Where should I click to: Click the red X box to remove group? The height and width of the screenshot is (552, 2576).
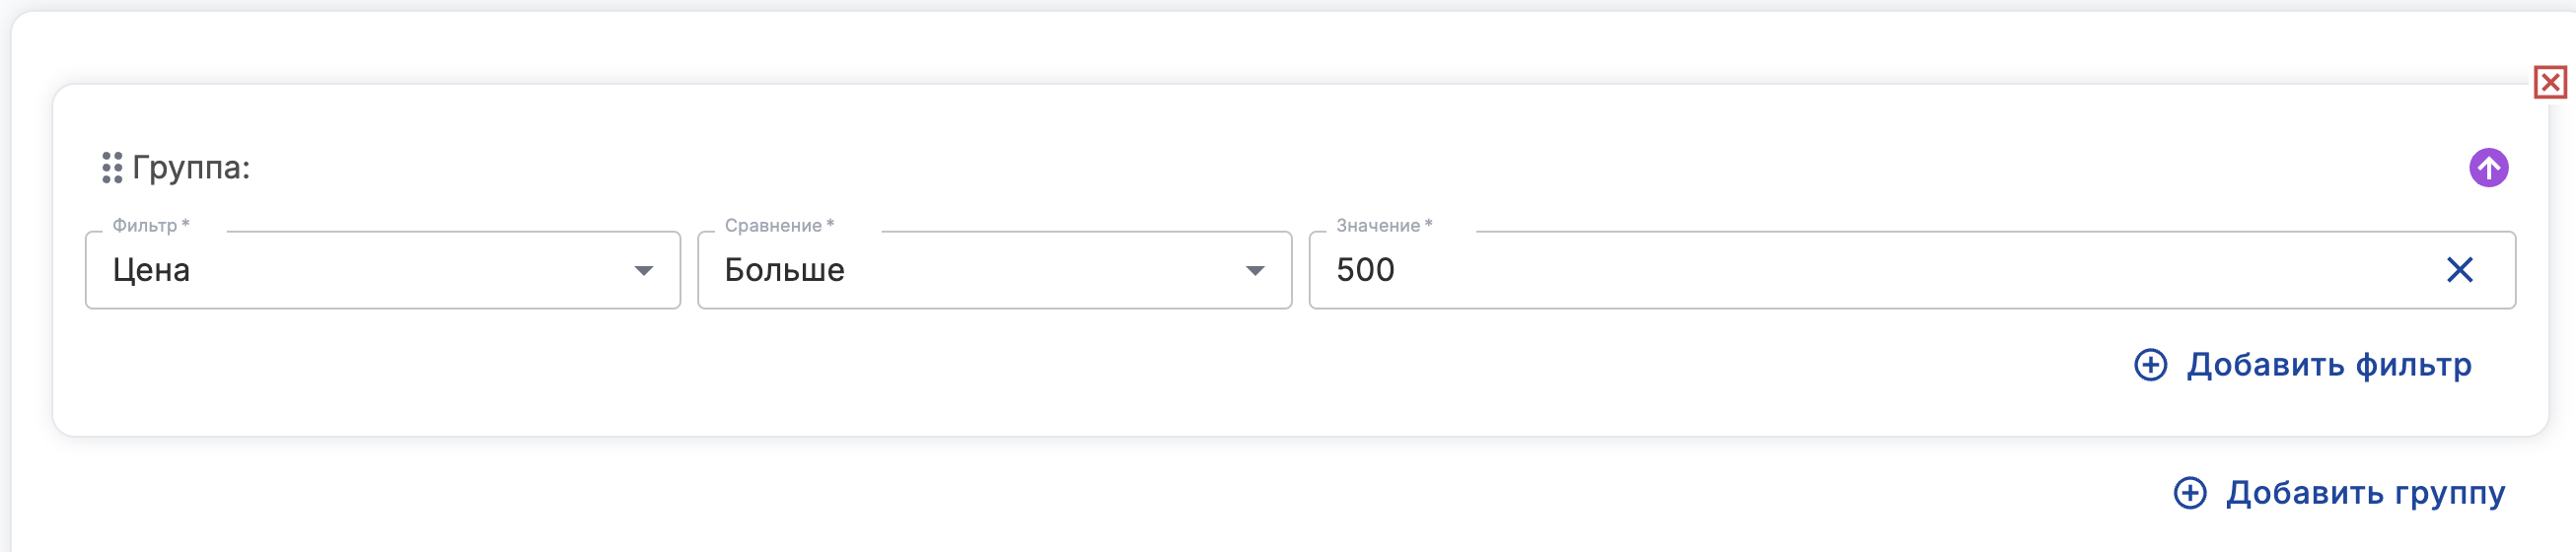coord(2550,82)
